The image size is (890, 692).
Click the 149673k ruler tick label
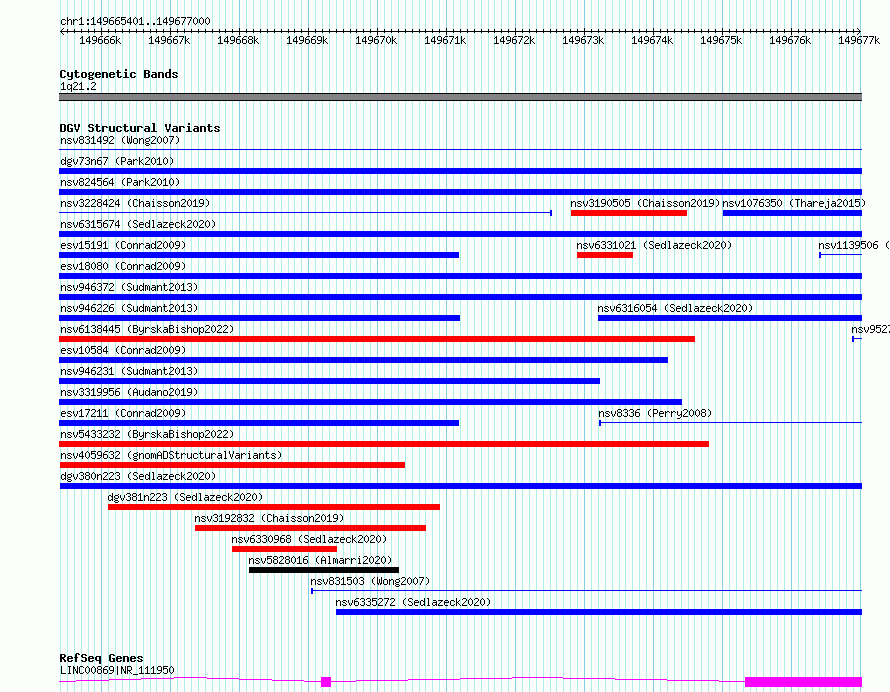point(583,40)
